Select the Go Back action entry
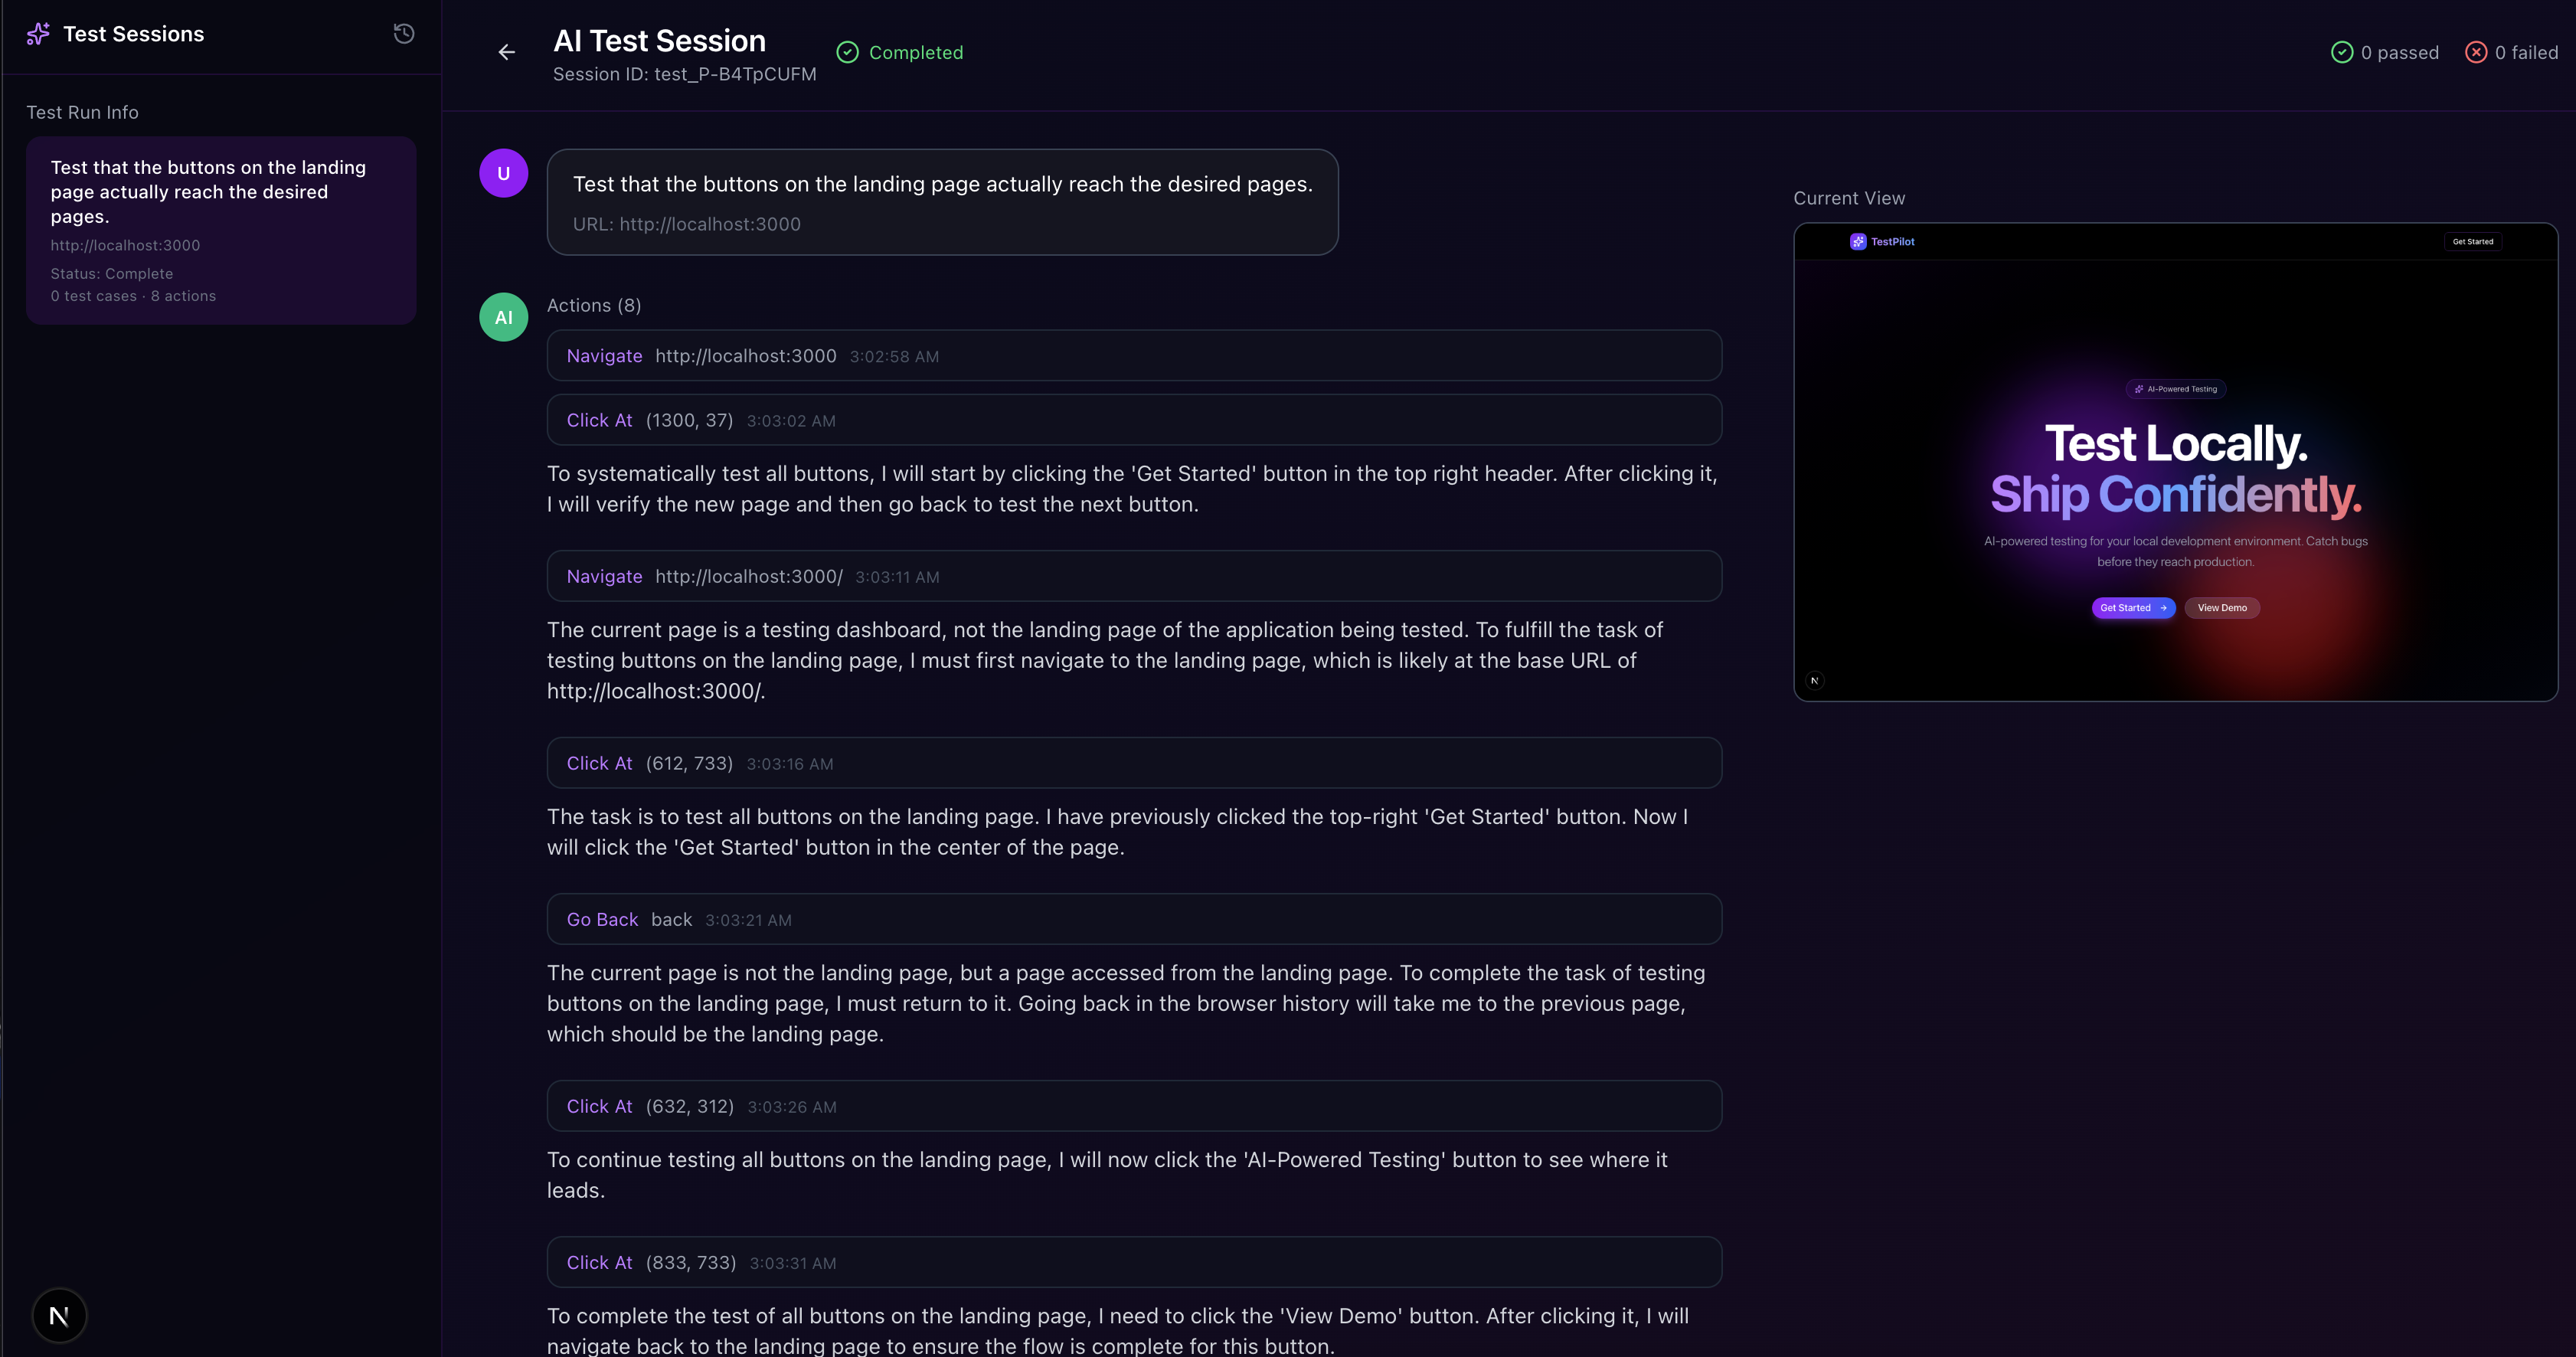 [x=1133, y=919]
